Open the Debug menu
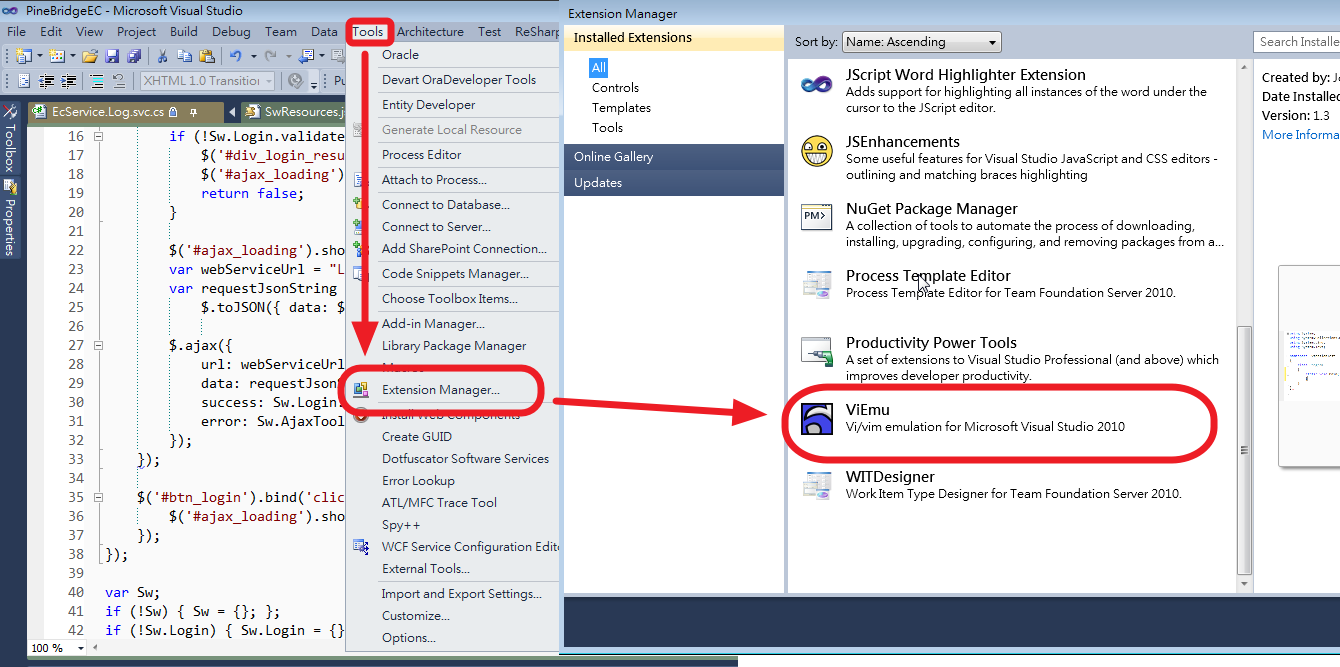 231,32
